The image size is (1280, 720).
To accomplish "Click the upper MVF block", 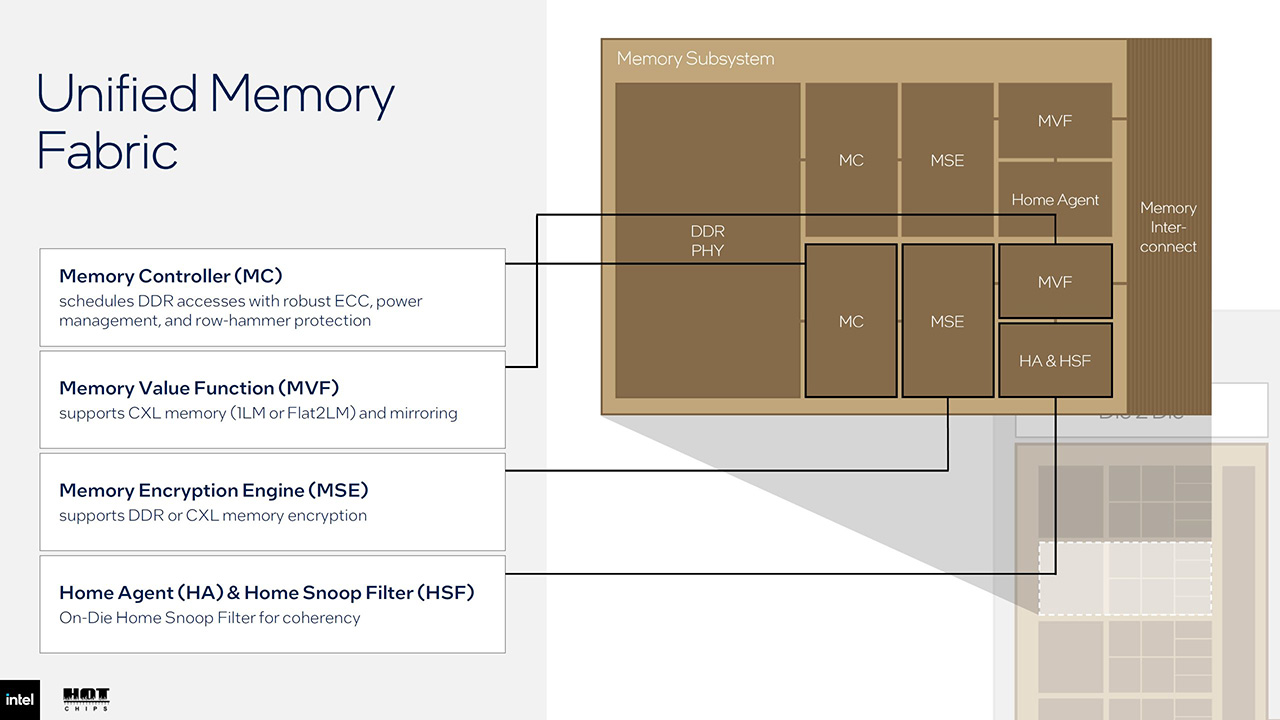I will point(1055,120).
